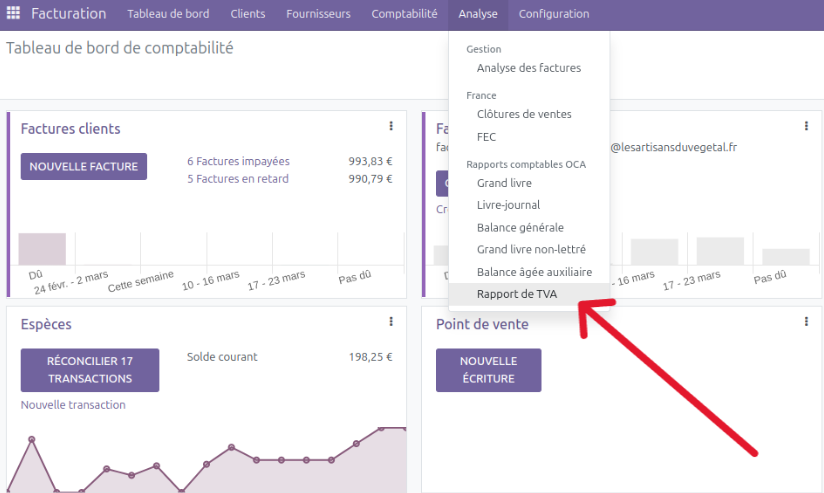
Task: Open Grand livre non-lettré report
Action: tap(529, 250)
